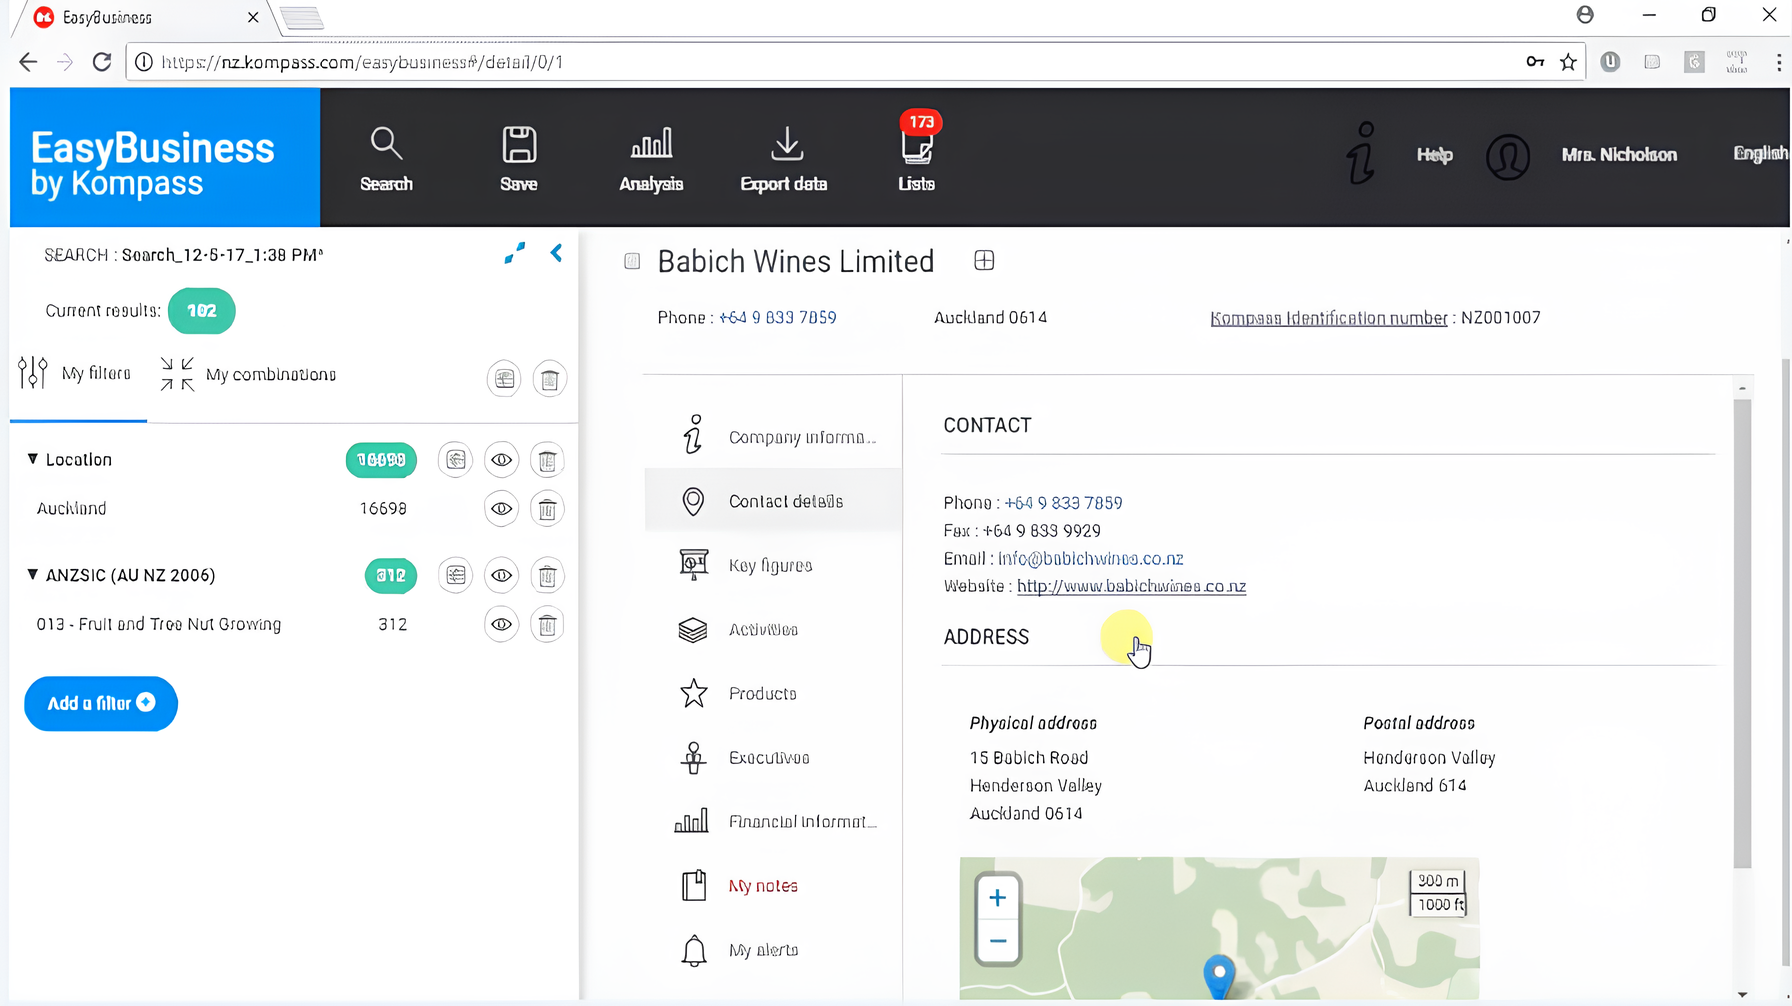Open the babichwines.co.nz website link
1792x1006 pixels.
click(1131, 587)
